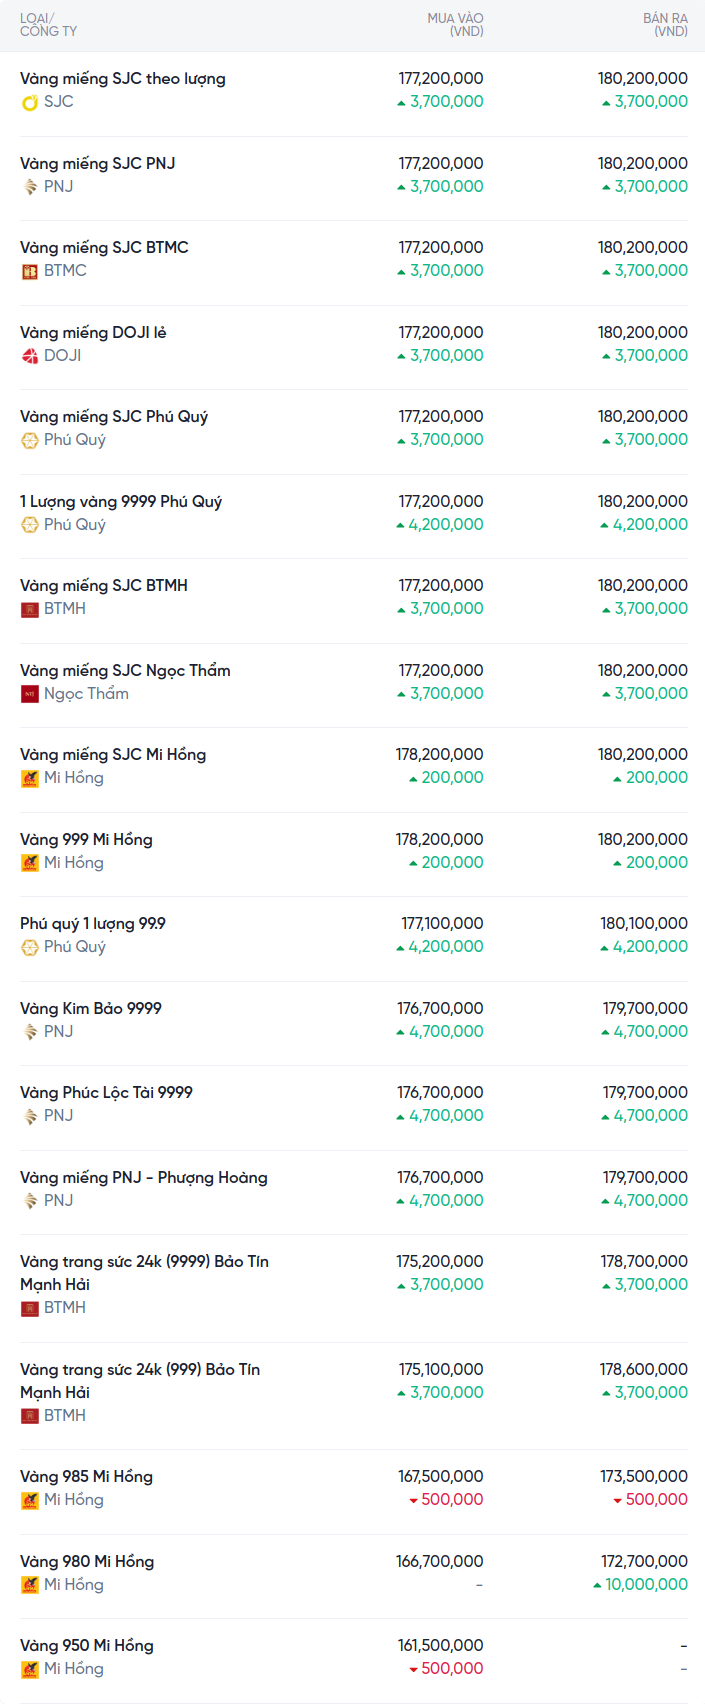Image resolution: width=705 pixels, height=1704 pixels.
Task: Select Vàng miếng PNJ - Phượng Hoàng title
Action: point(143,1178)
